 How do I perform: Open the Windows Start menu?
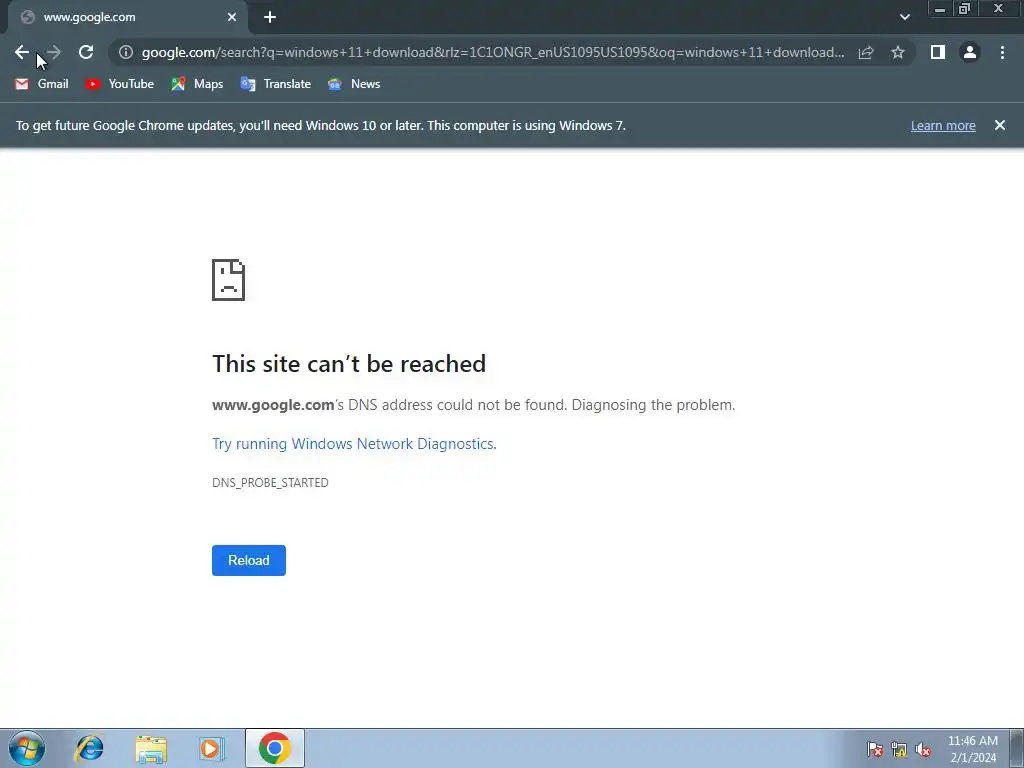tap(27, 748)
